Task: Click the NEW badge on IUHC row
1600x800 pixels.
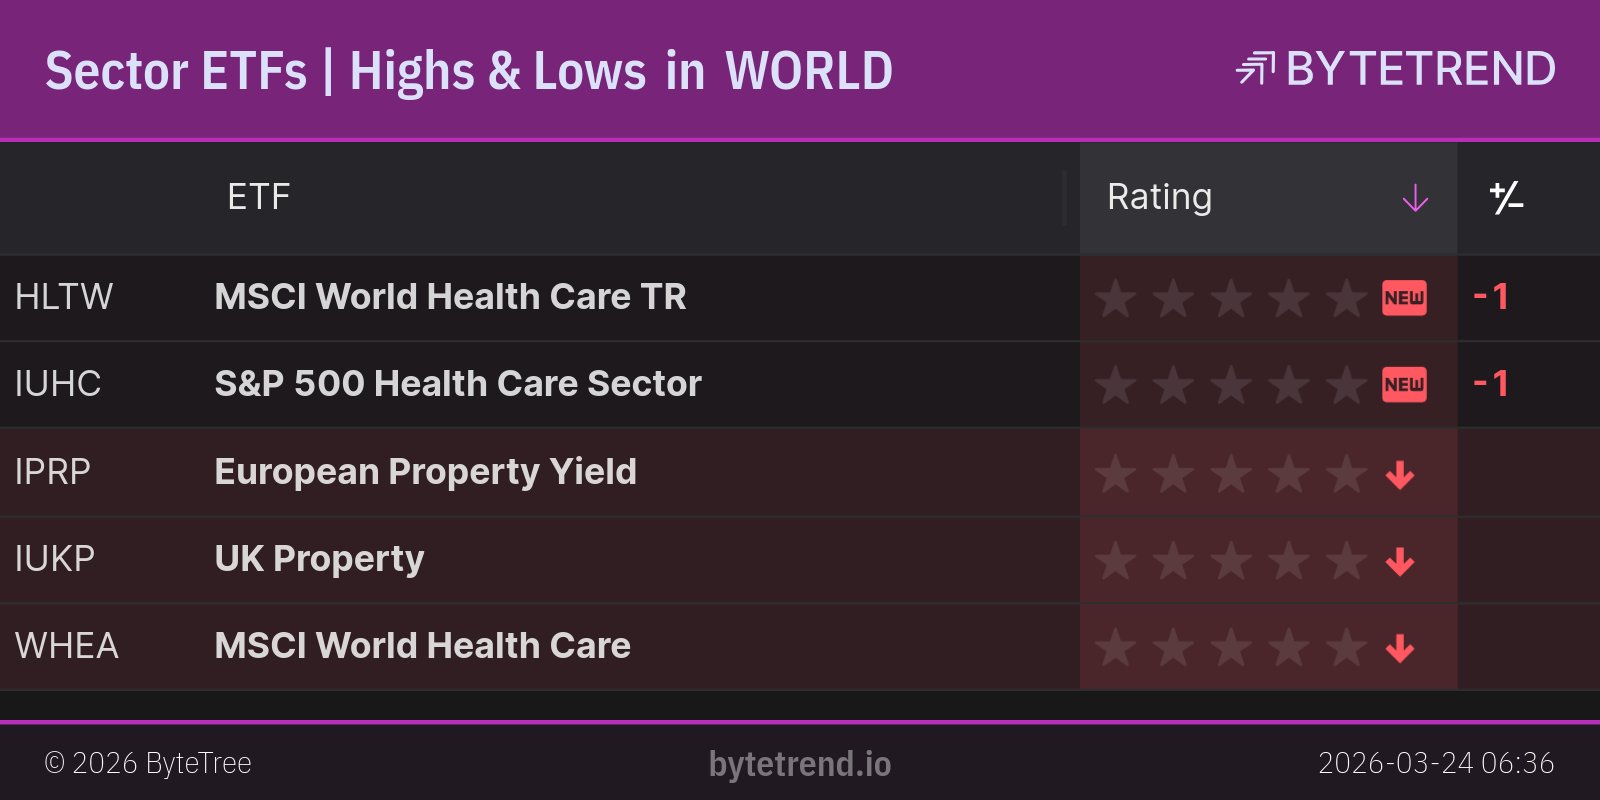Action: pos(1404,385)
